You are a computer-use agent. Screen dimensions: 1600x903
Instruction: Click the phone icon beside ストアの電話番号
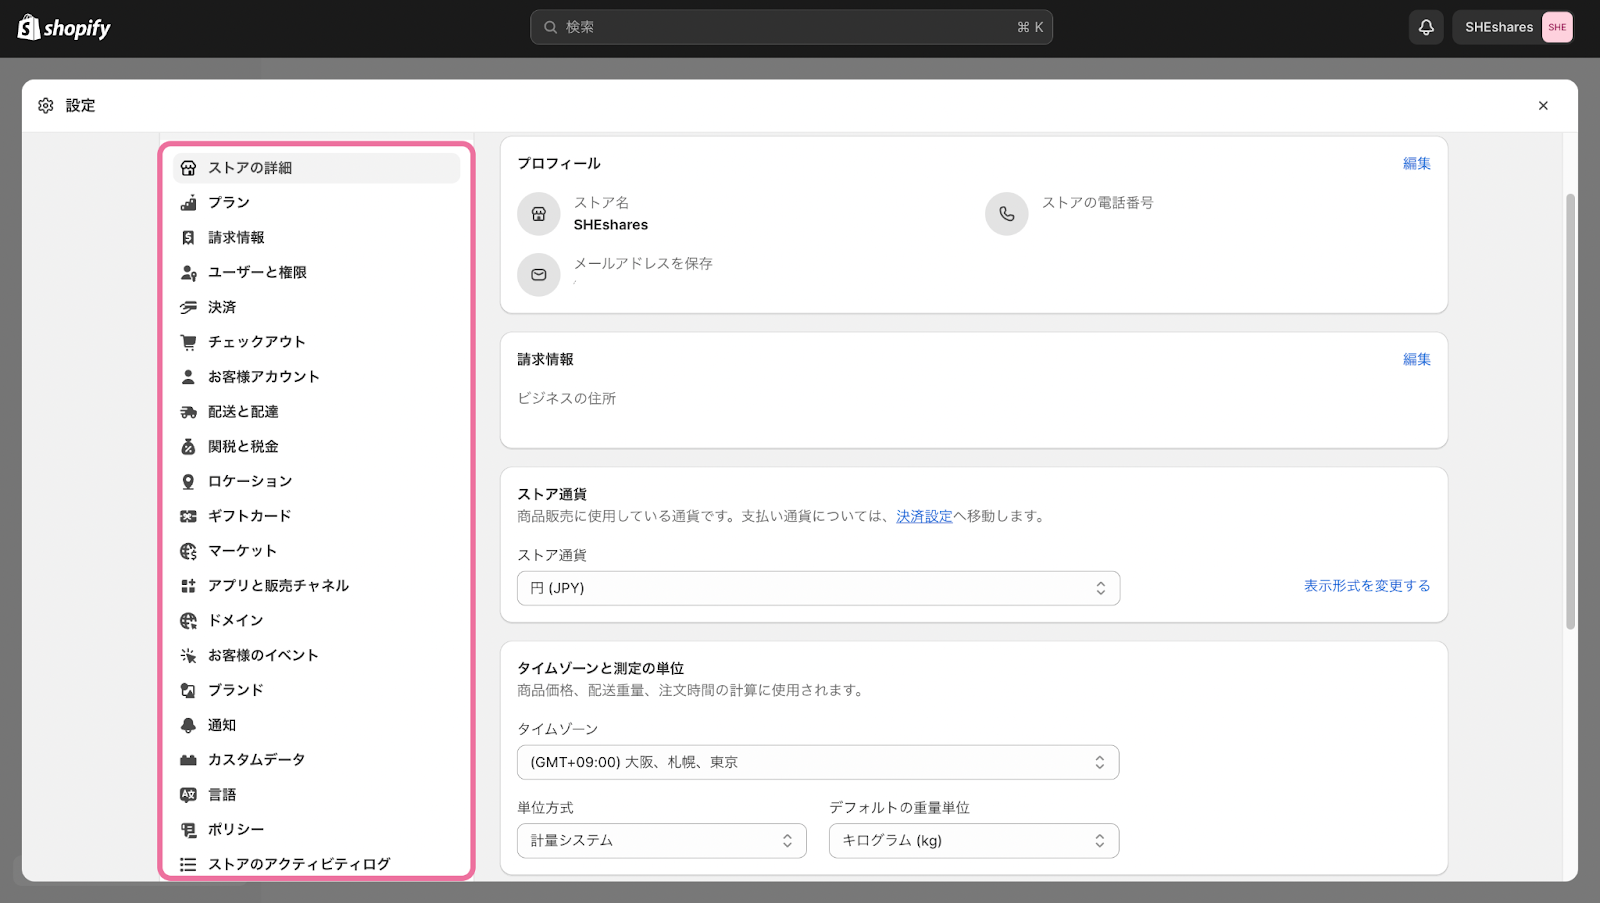1007,214
